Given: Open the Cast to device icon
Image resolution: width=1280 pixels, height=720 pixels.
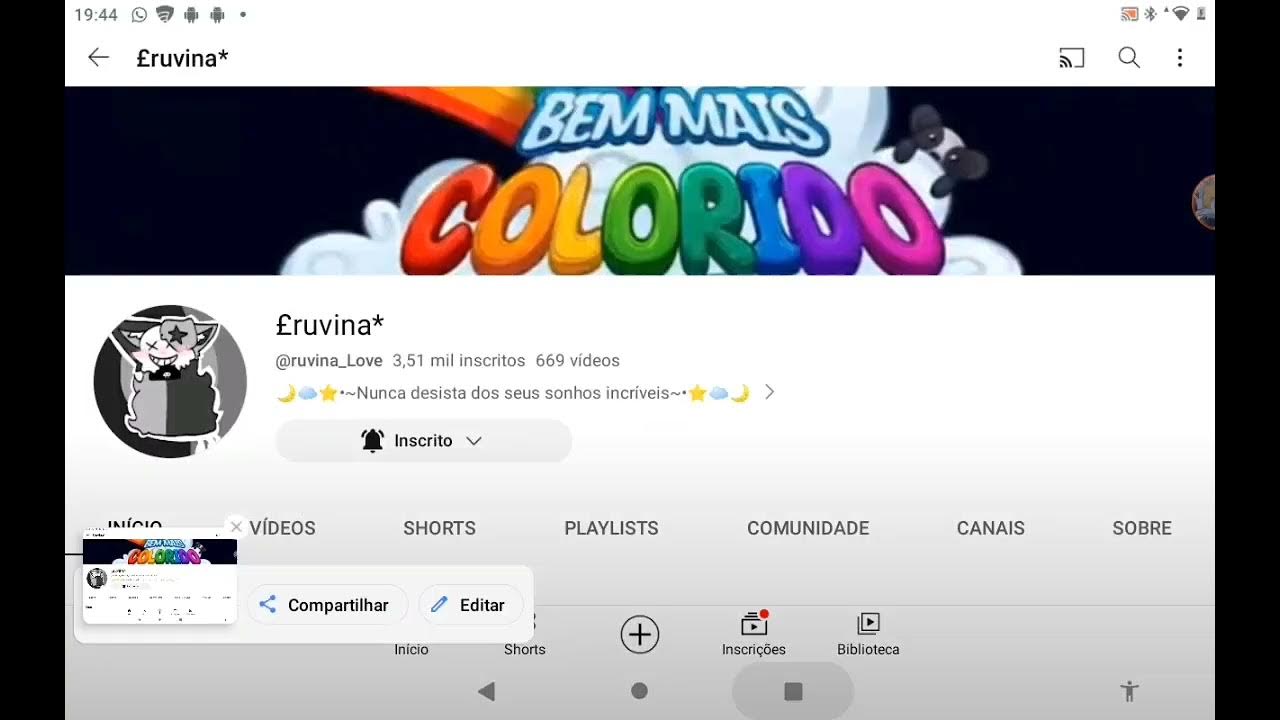Looking at the screenshot, I should (1071, 58).
